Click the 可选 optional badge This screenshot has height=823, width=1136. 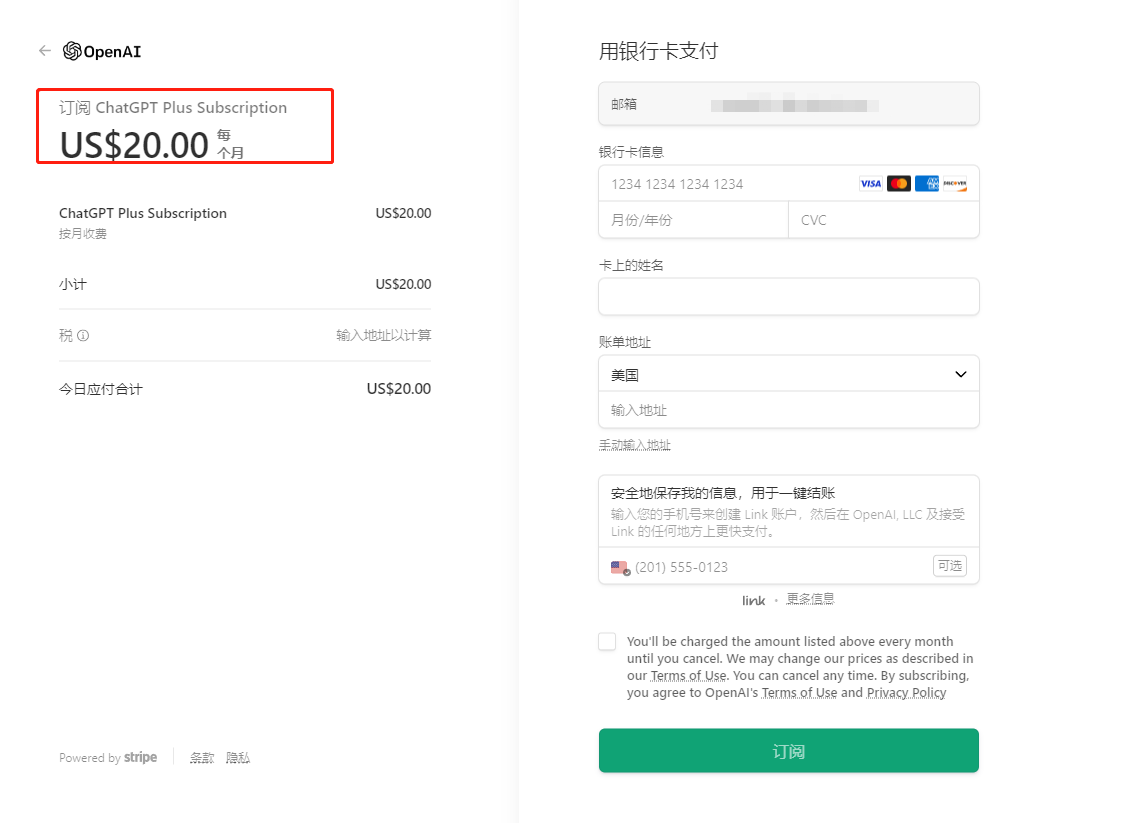point(950,566)
